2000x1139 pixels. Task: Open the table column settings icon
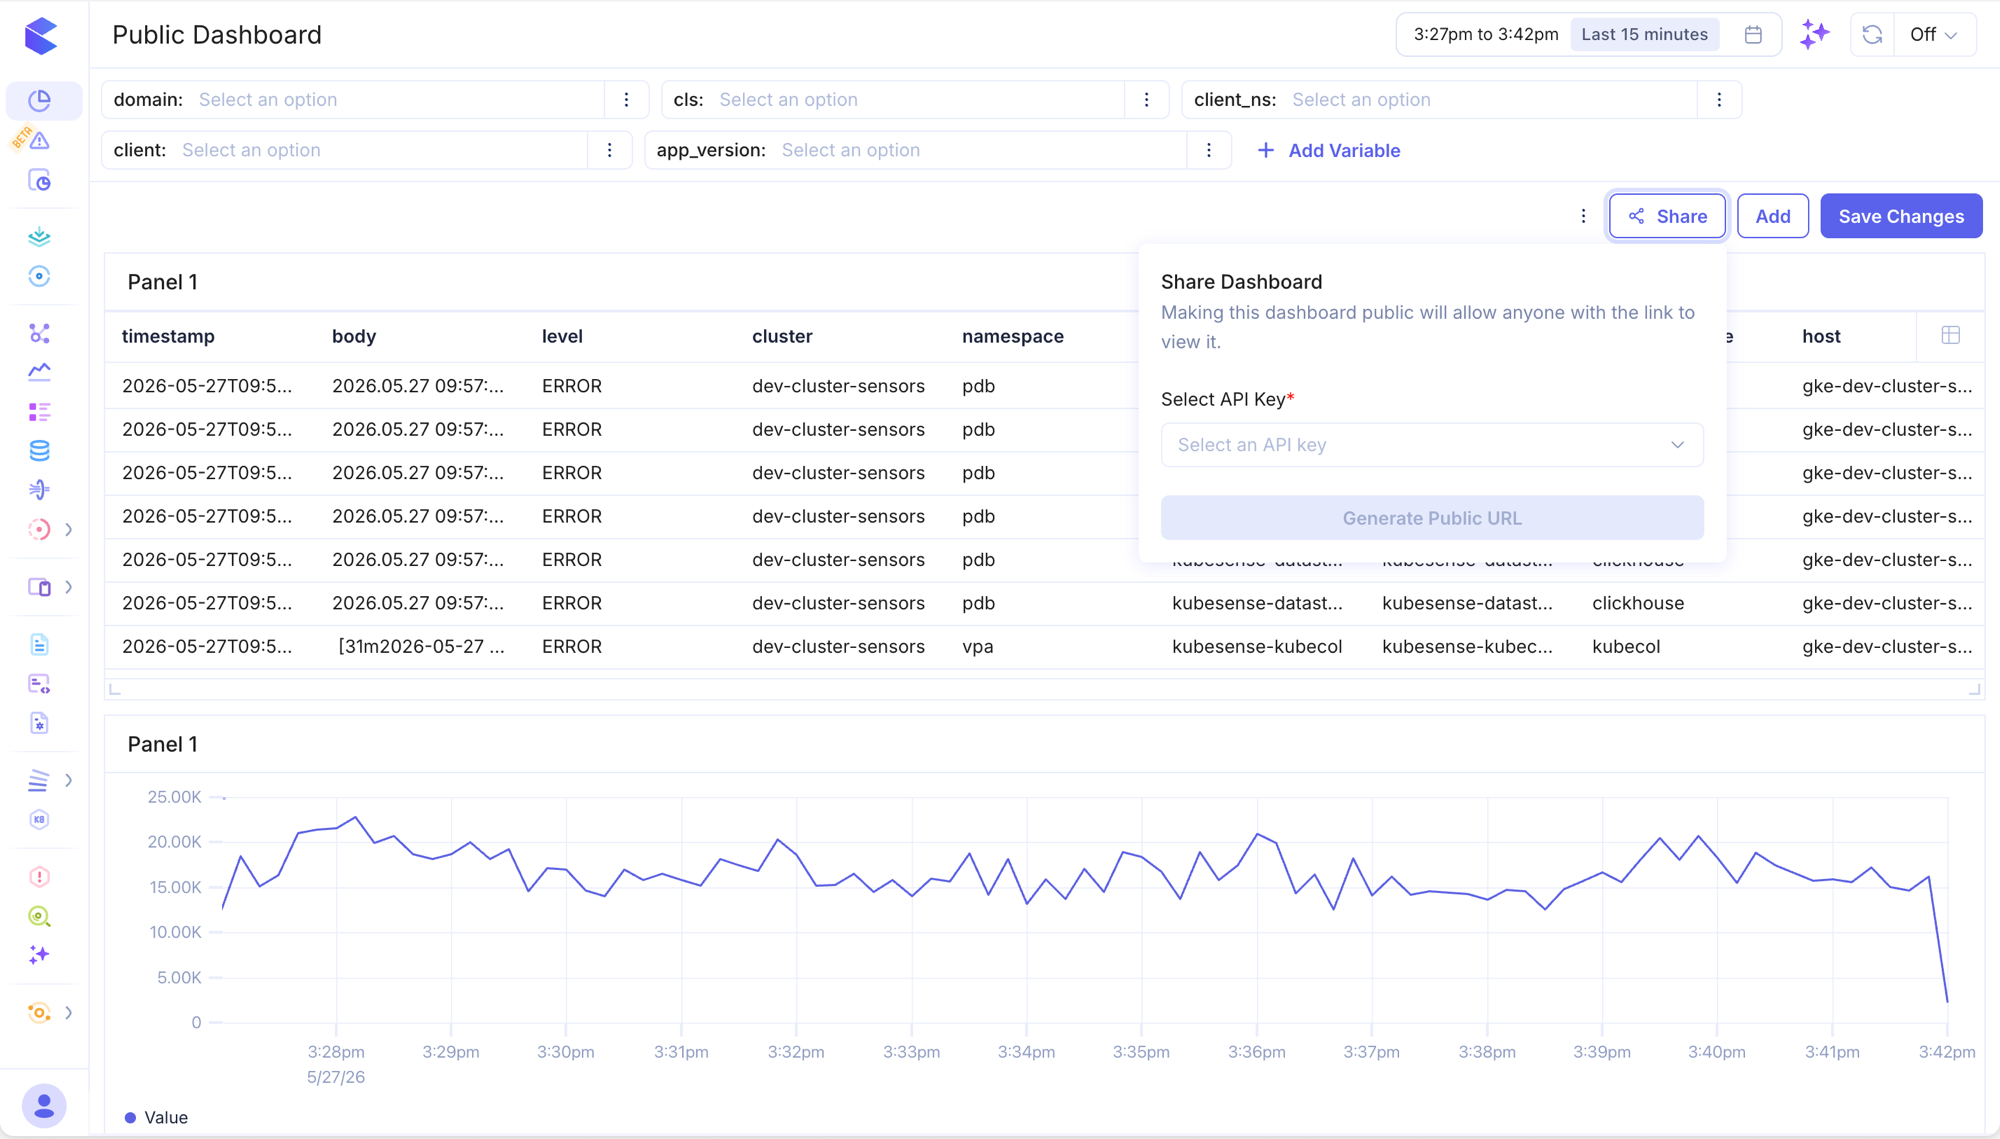(x=1951, y=336)
